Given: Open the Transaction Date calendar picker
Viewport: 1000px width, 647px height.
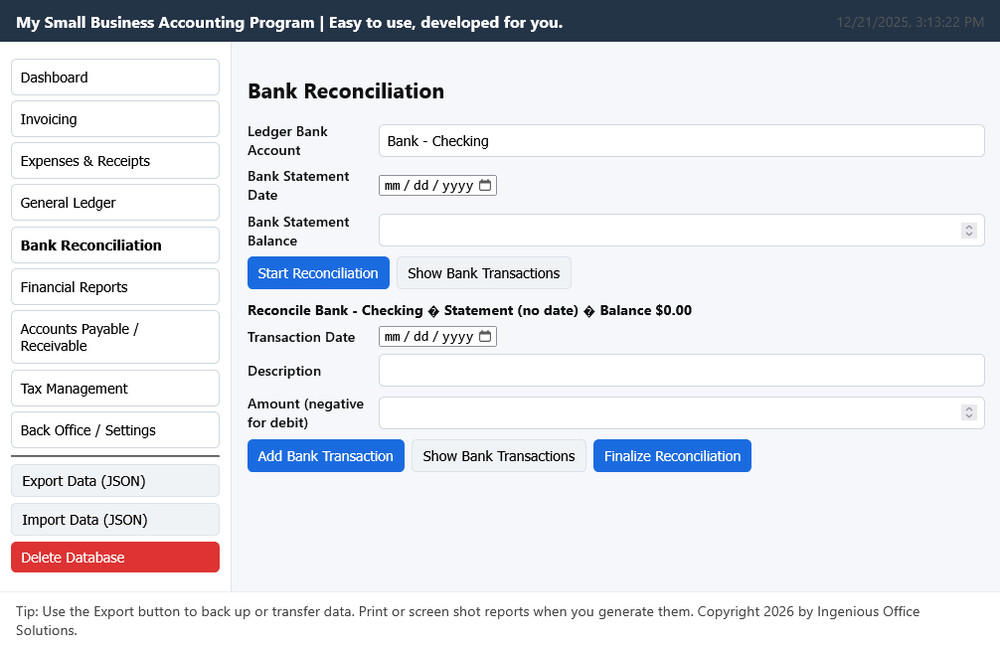Looking at the screenshot, I should pos(487,336).
